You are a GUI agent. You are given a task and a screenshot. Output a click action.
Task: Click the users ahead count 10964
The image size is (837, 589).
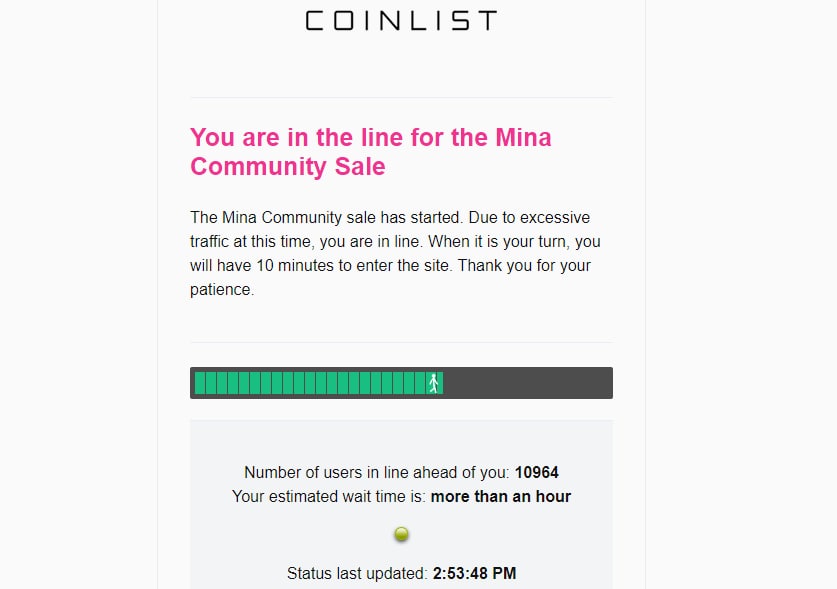coord(536,473)
